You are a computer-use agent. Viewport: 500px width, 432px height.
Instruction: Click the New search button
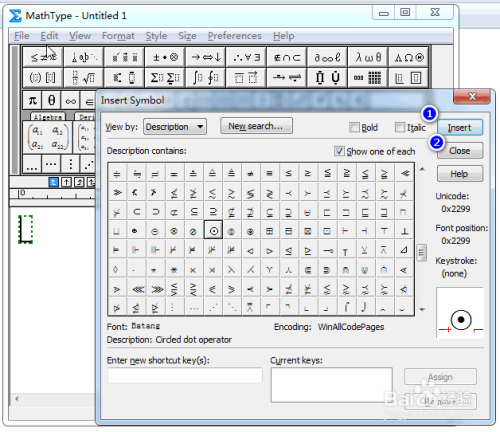pyautogui.click(x=256, y=126)
